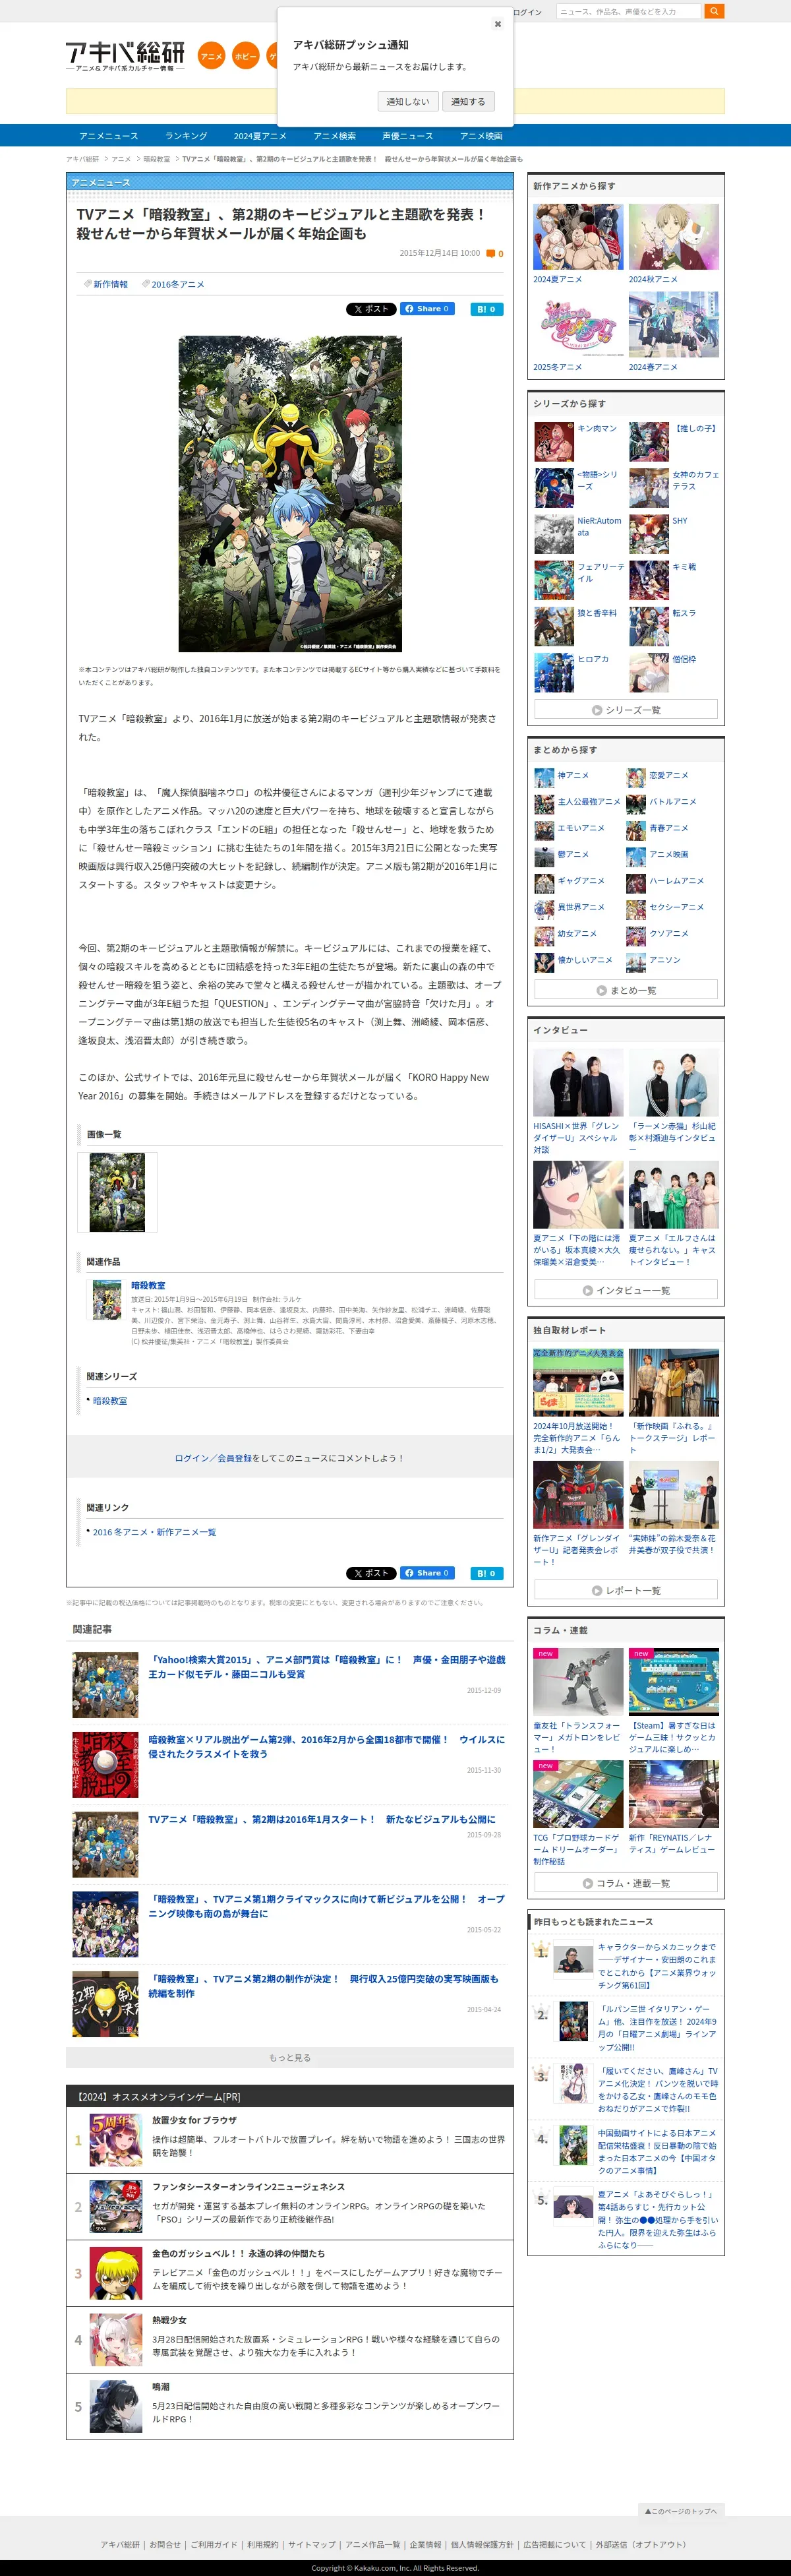Open アニメニュース in blue nav bar

tap(109, 136)
